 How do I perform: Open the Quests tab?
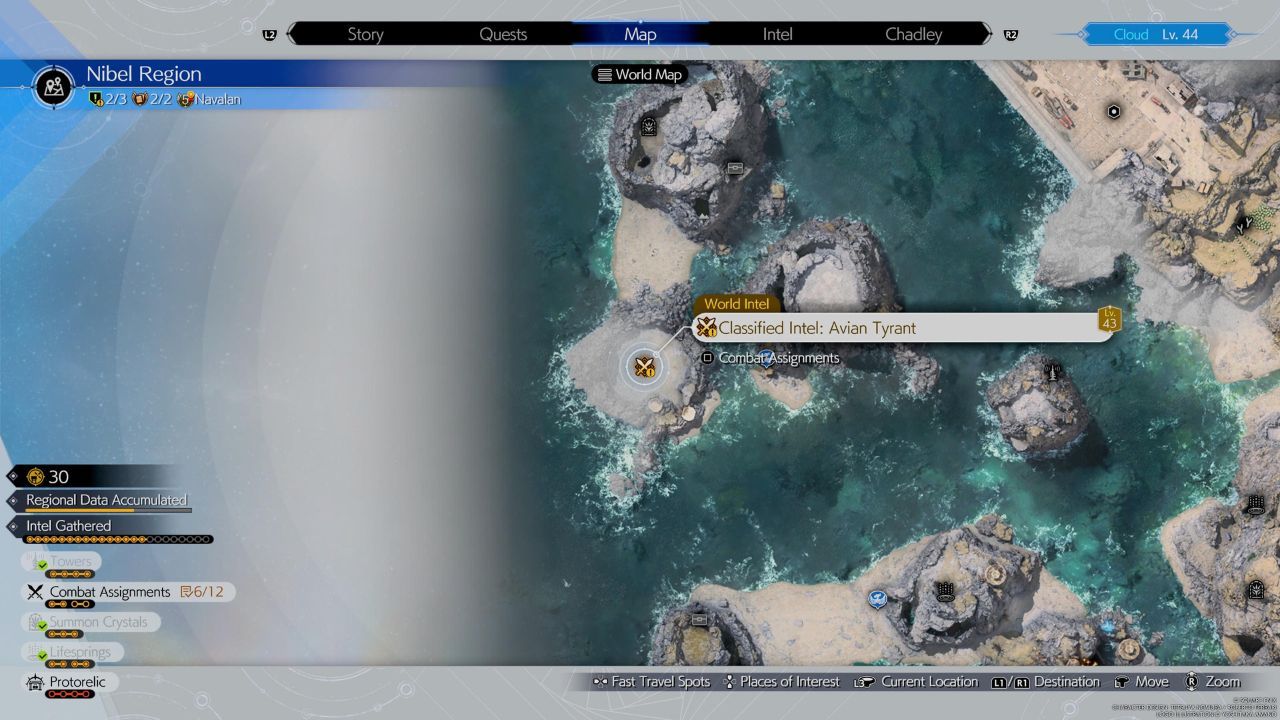[x=503, y=34]
